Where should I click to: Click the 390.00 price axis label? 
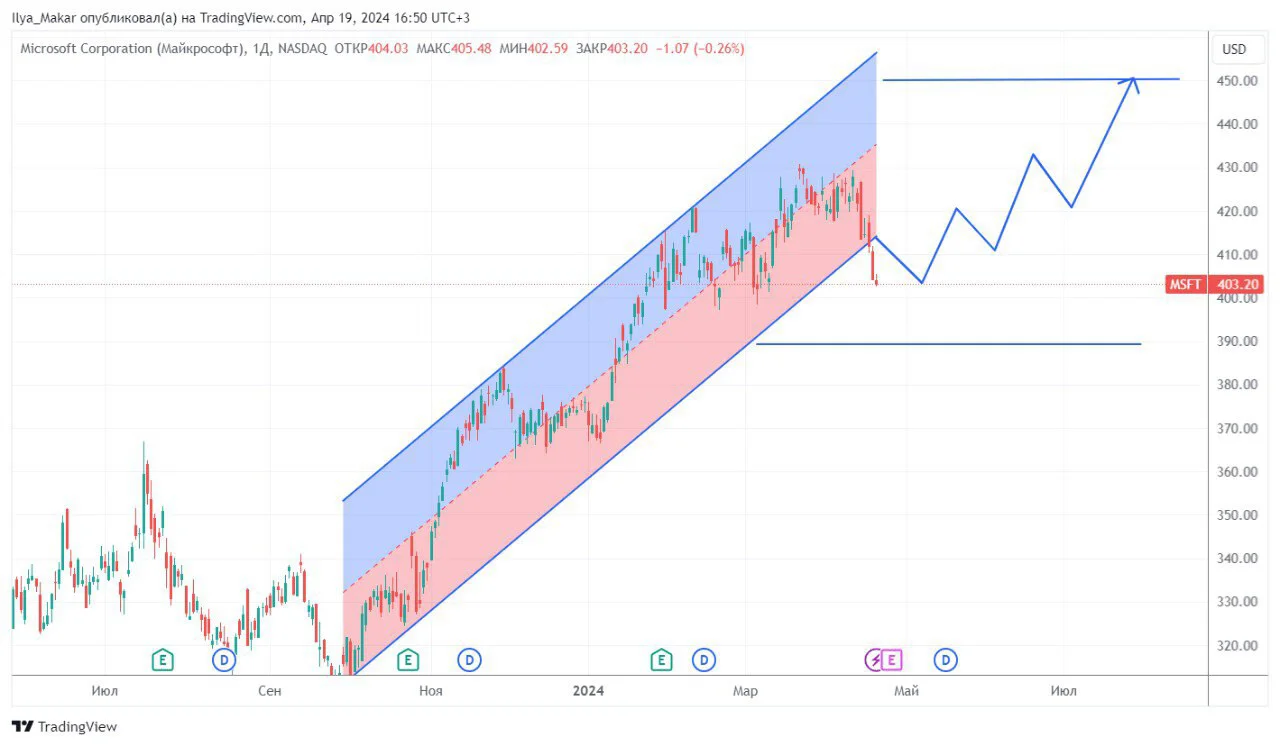tap(1236, 341)
